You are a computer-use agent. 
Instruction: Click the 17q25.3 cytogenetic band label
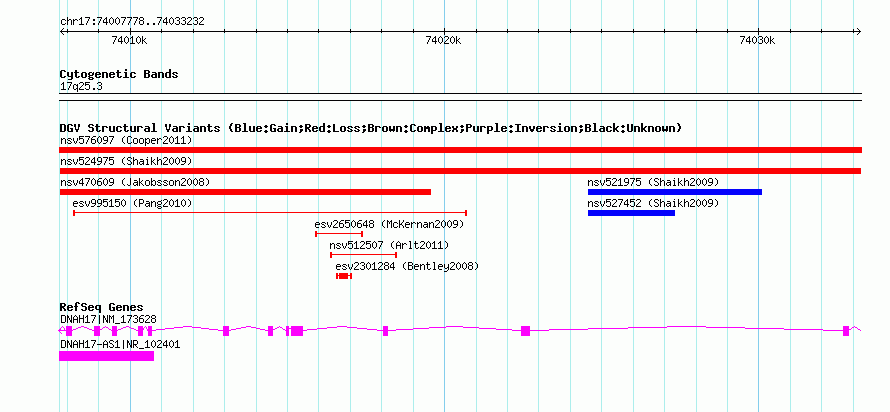point(81,87)
